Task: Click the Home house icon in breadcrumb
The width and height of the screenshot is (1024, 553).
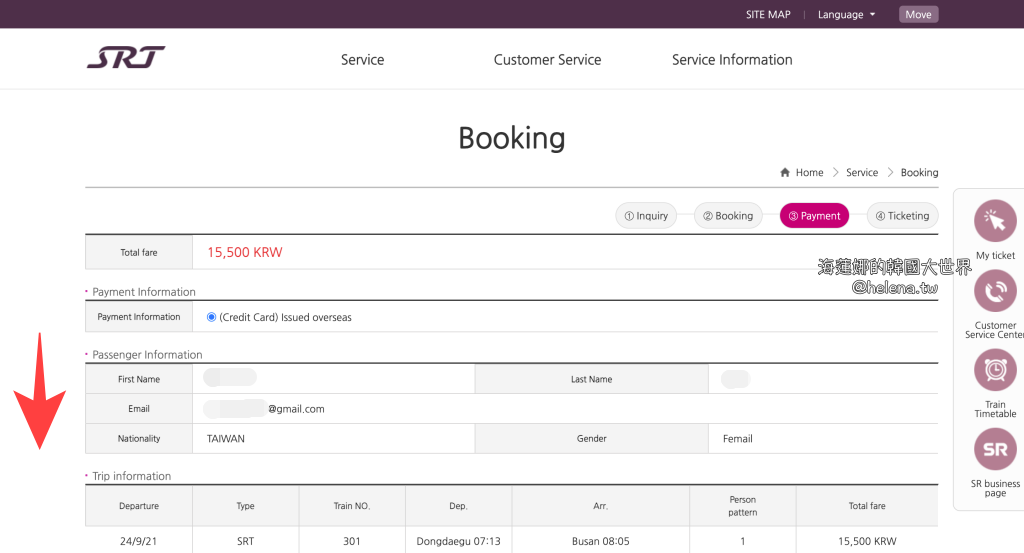Action: click(786, 173)
